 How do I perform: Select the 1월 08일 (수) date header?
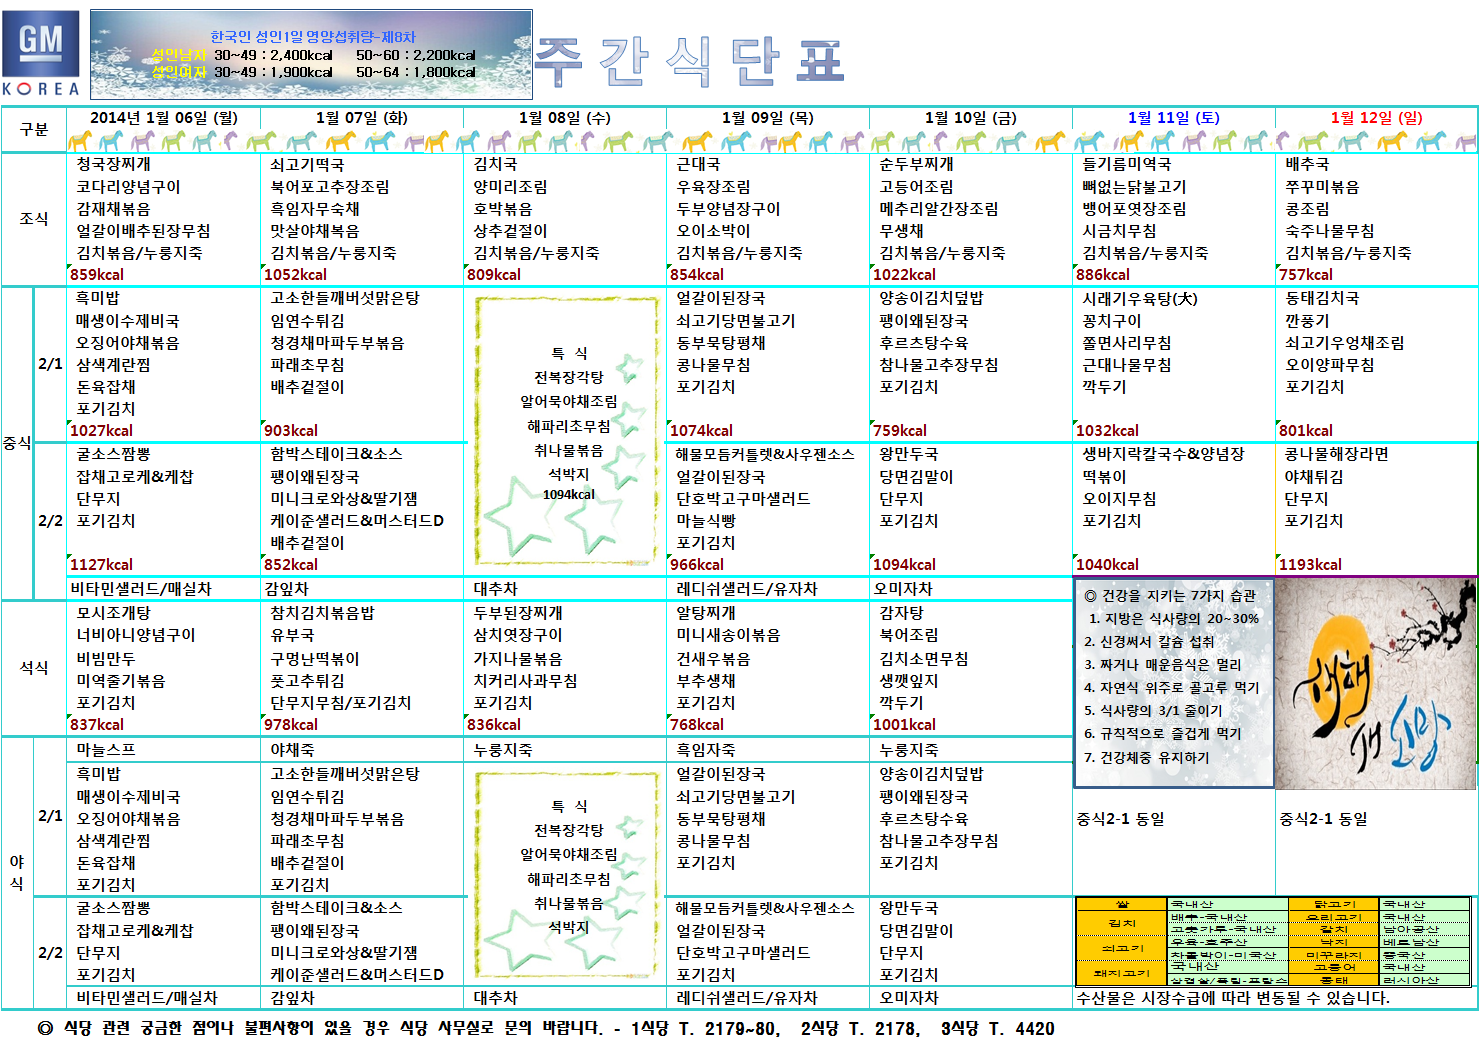(x=565, y=118)
